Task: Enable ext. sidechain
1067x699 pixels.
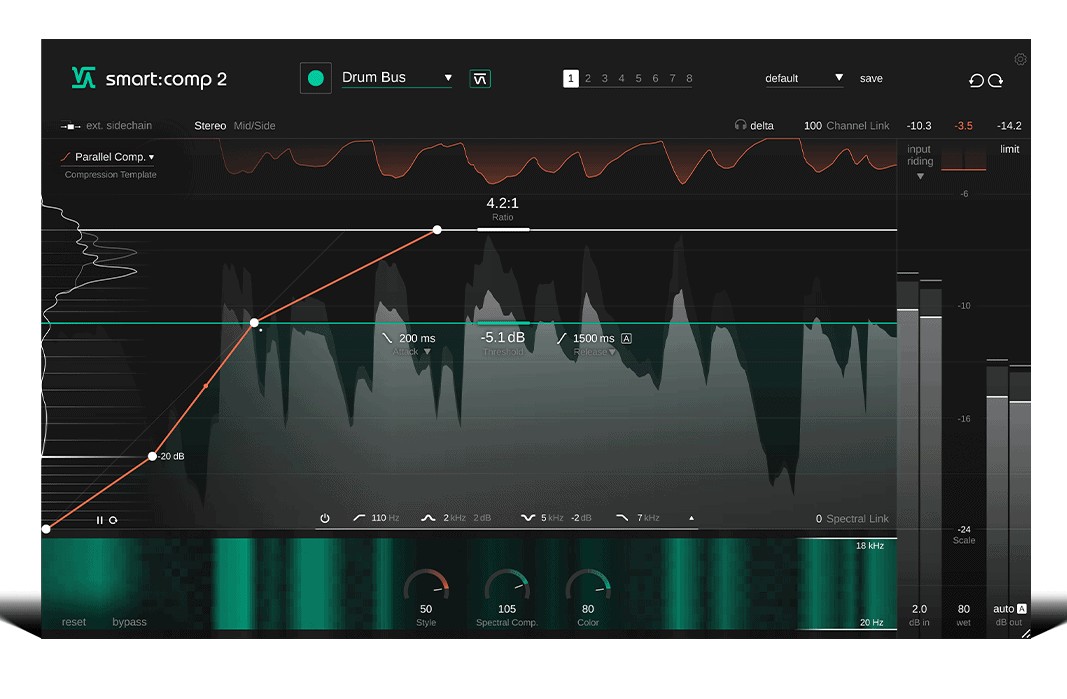Action: click(x=119, y=126)
